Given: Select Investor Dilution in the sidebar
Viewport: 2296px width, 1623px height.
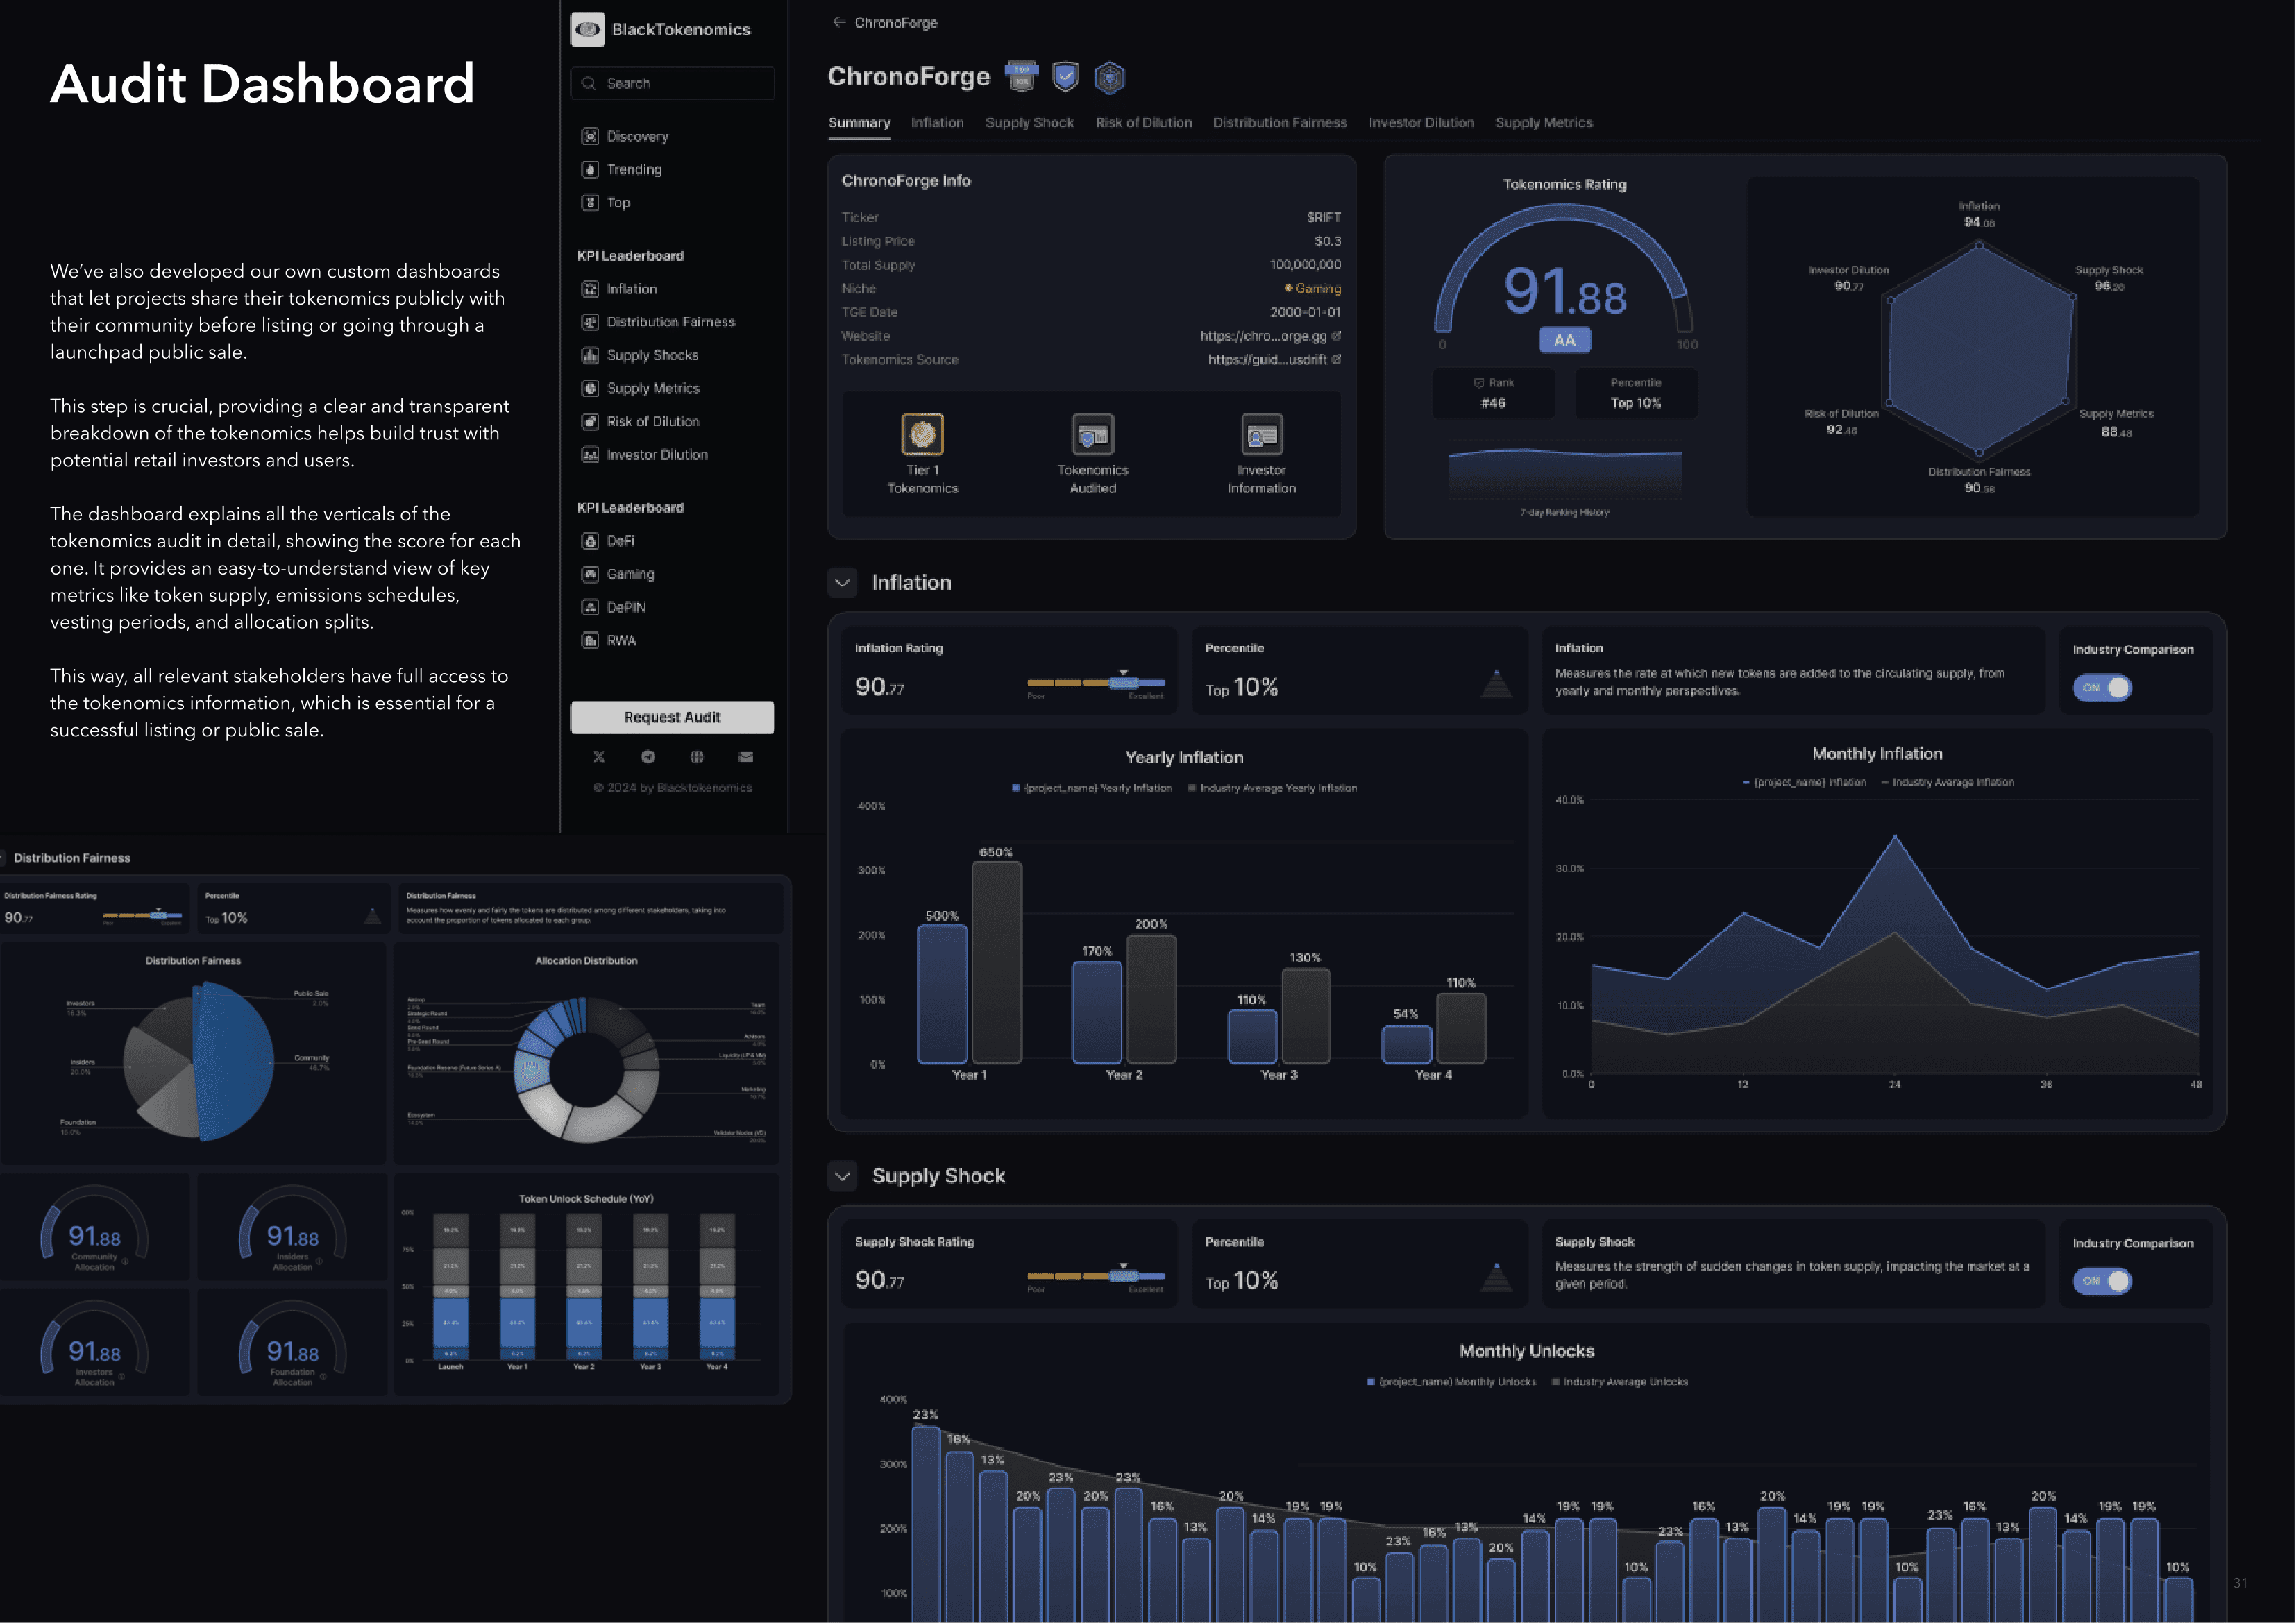Looking at the screenshot, I should (645, 454).
